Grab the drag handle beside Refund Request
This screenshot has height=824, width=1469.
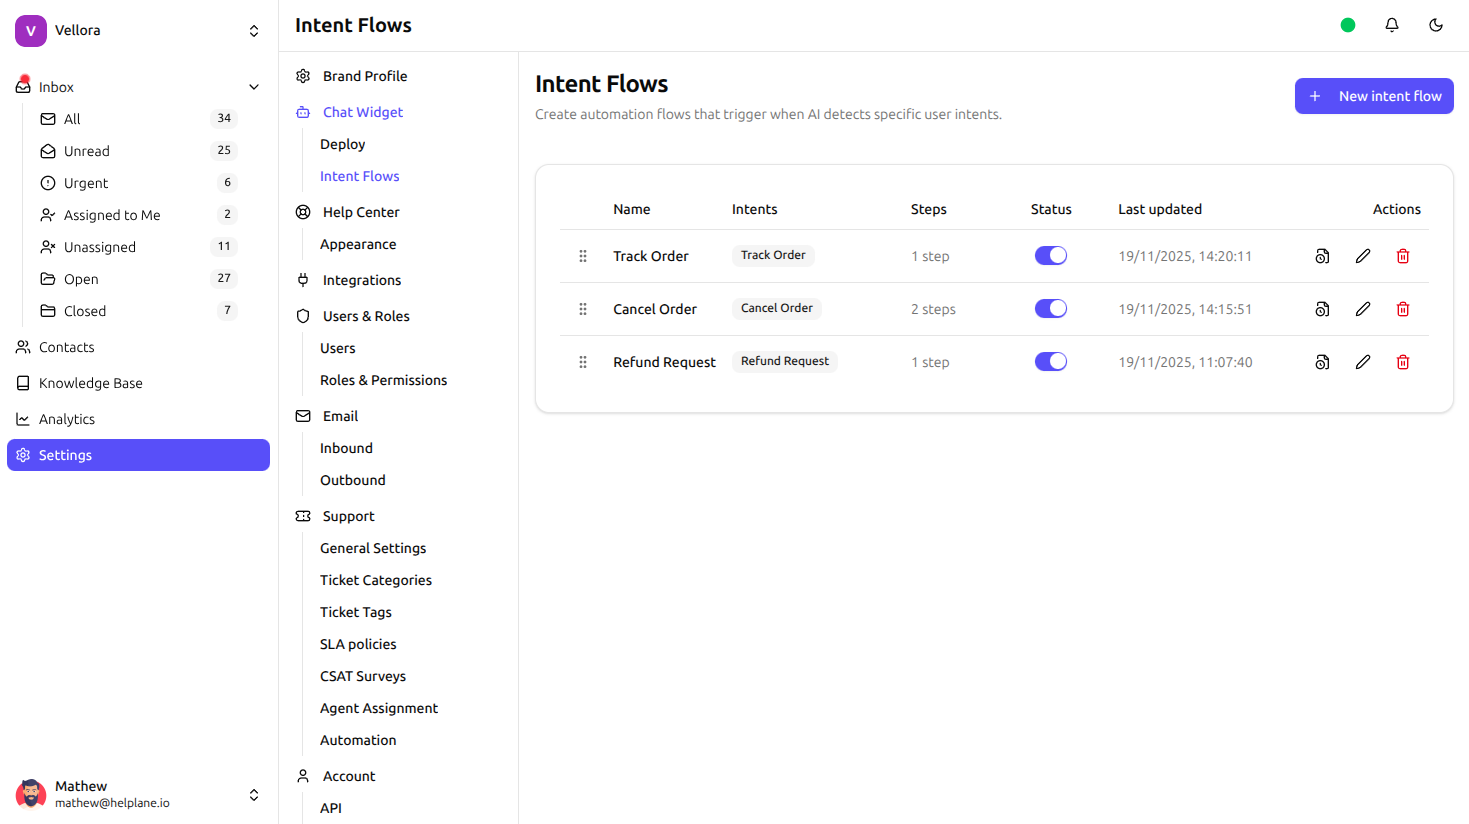point(583,361)
